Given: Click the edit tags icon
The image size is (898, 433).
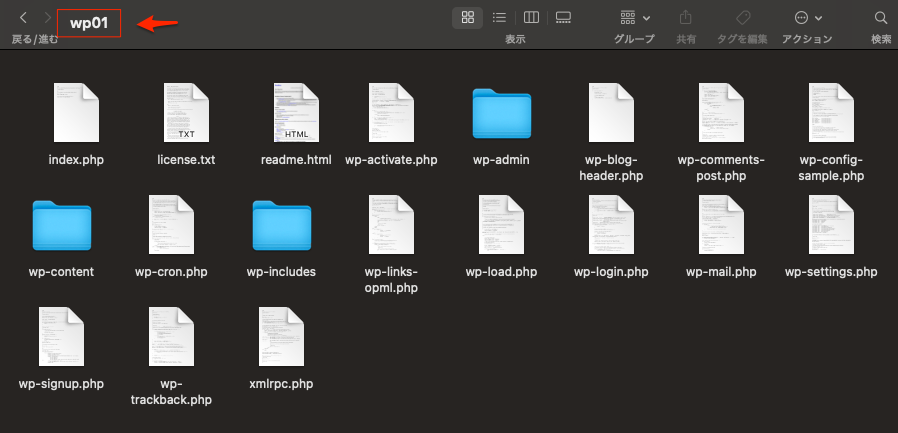Looking at the screenshot, I should (743, 18).
